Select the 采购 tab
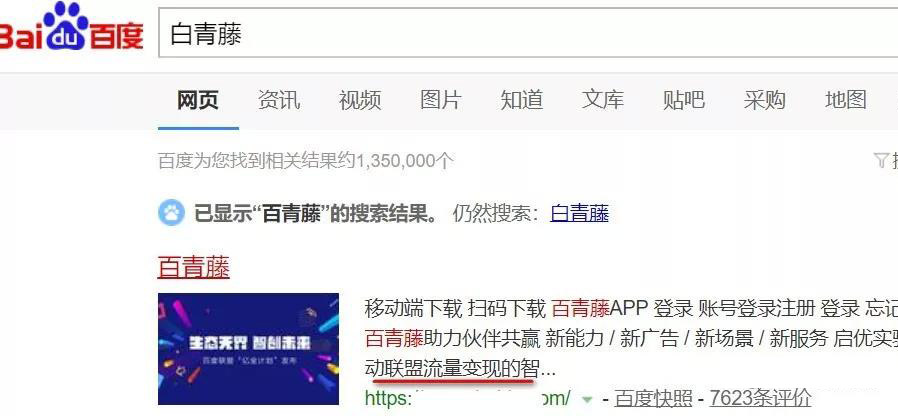Viewport: 898px width, 416px height. click(765, 100)
